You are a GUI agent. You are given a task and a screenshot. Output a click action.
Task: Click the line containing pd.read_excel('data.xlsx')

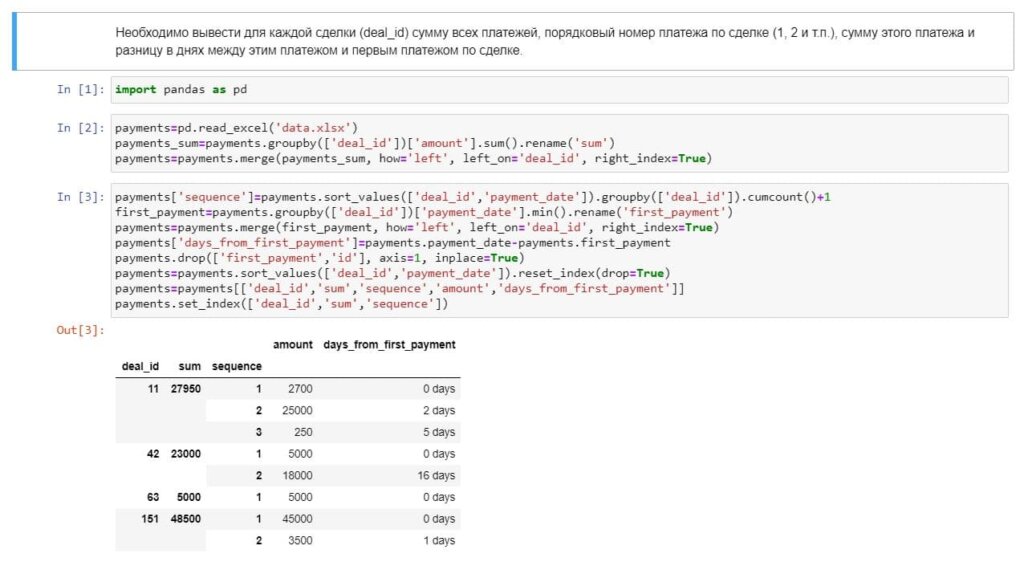pyautogui.click(x=236, y=128)
